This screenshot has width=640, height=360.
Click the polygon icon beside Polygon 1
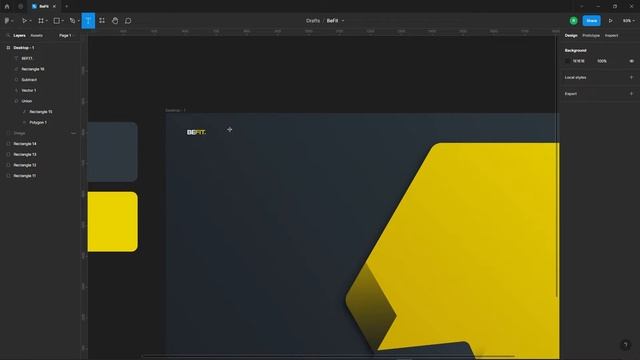[x=24, y=122]
